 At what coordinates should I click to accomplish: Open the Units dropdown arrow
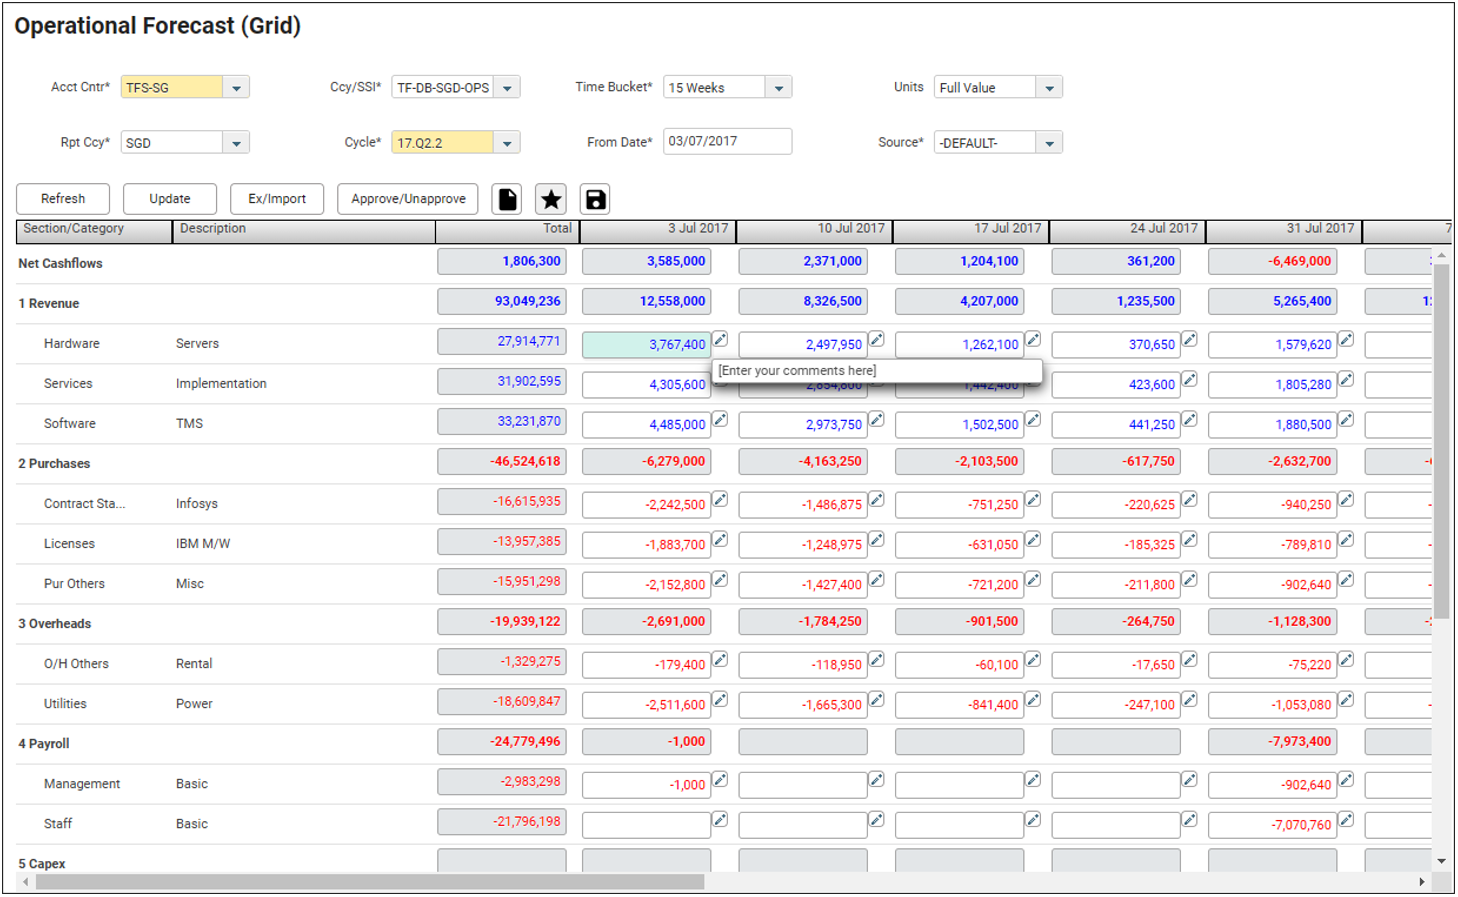1049,88
